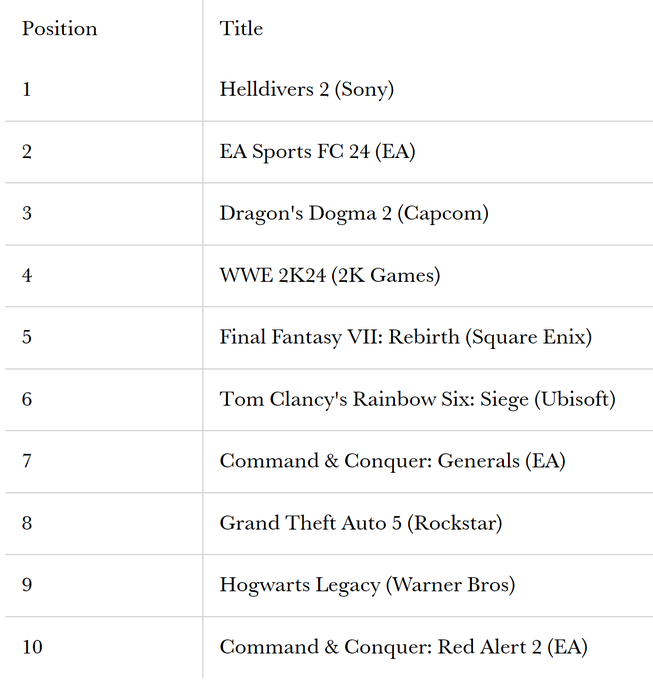
Task: Click the Position column header
Action: pyautogui.click(x=60, y=28)
